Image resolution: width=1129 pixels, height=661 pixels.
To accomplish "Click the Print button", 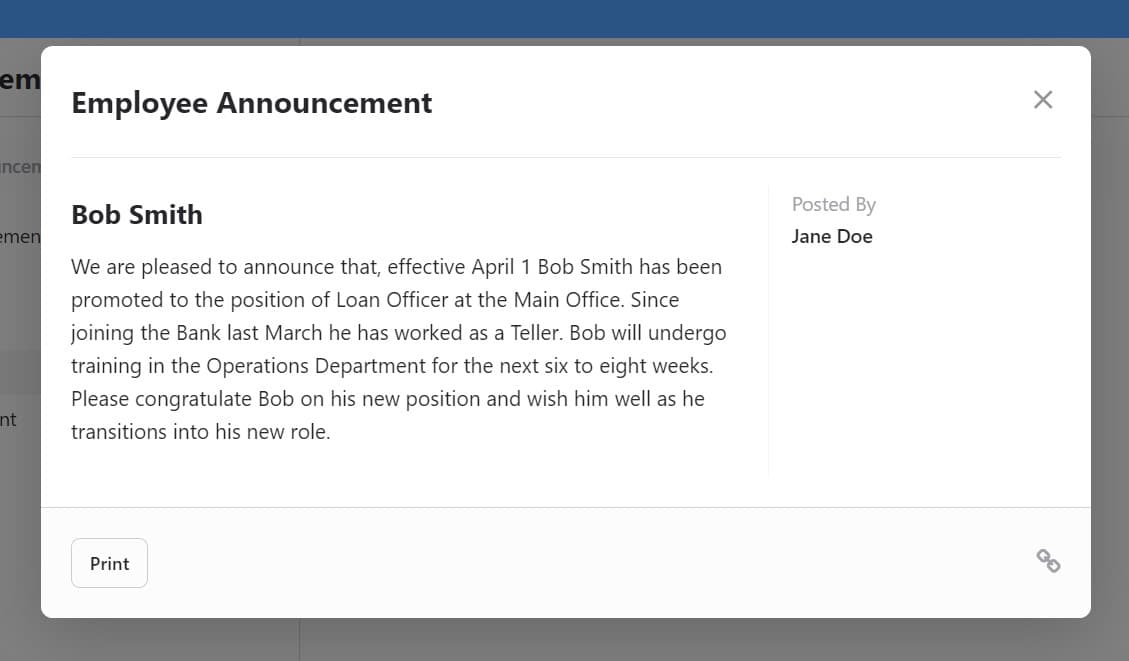I will (109, 563).
